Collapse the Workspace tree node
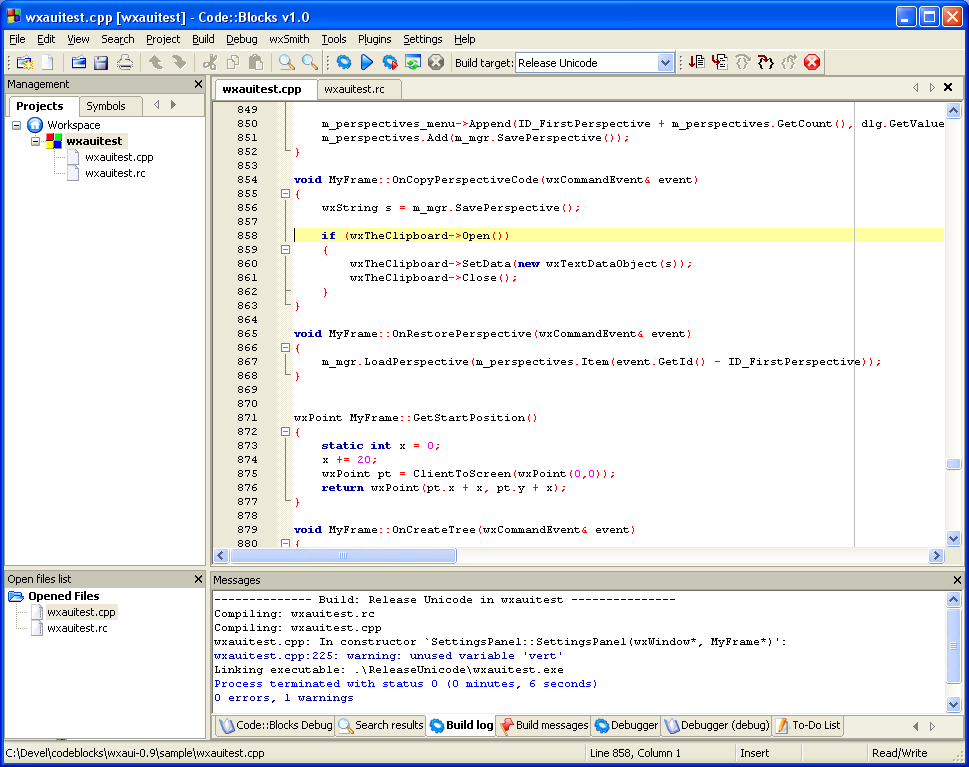 point(17,125)
